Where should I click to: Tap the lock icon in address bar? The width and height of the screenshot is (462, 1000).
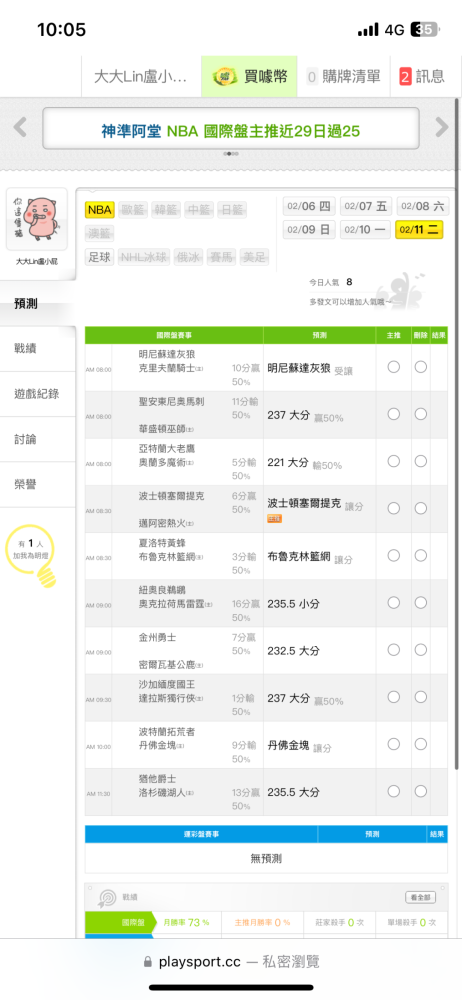148,962
